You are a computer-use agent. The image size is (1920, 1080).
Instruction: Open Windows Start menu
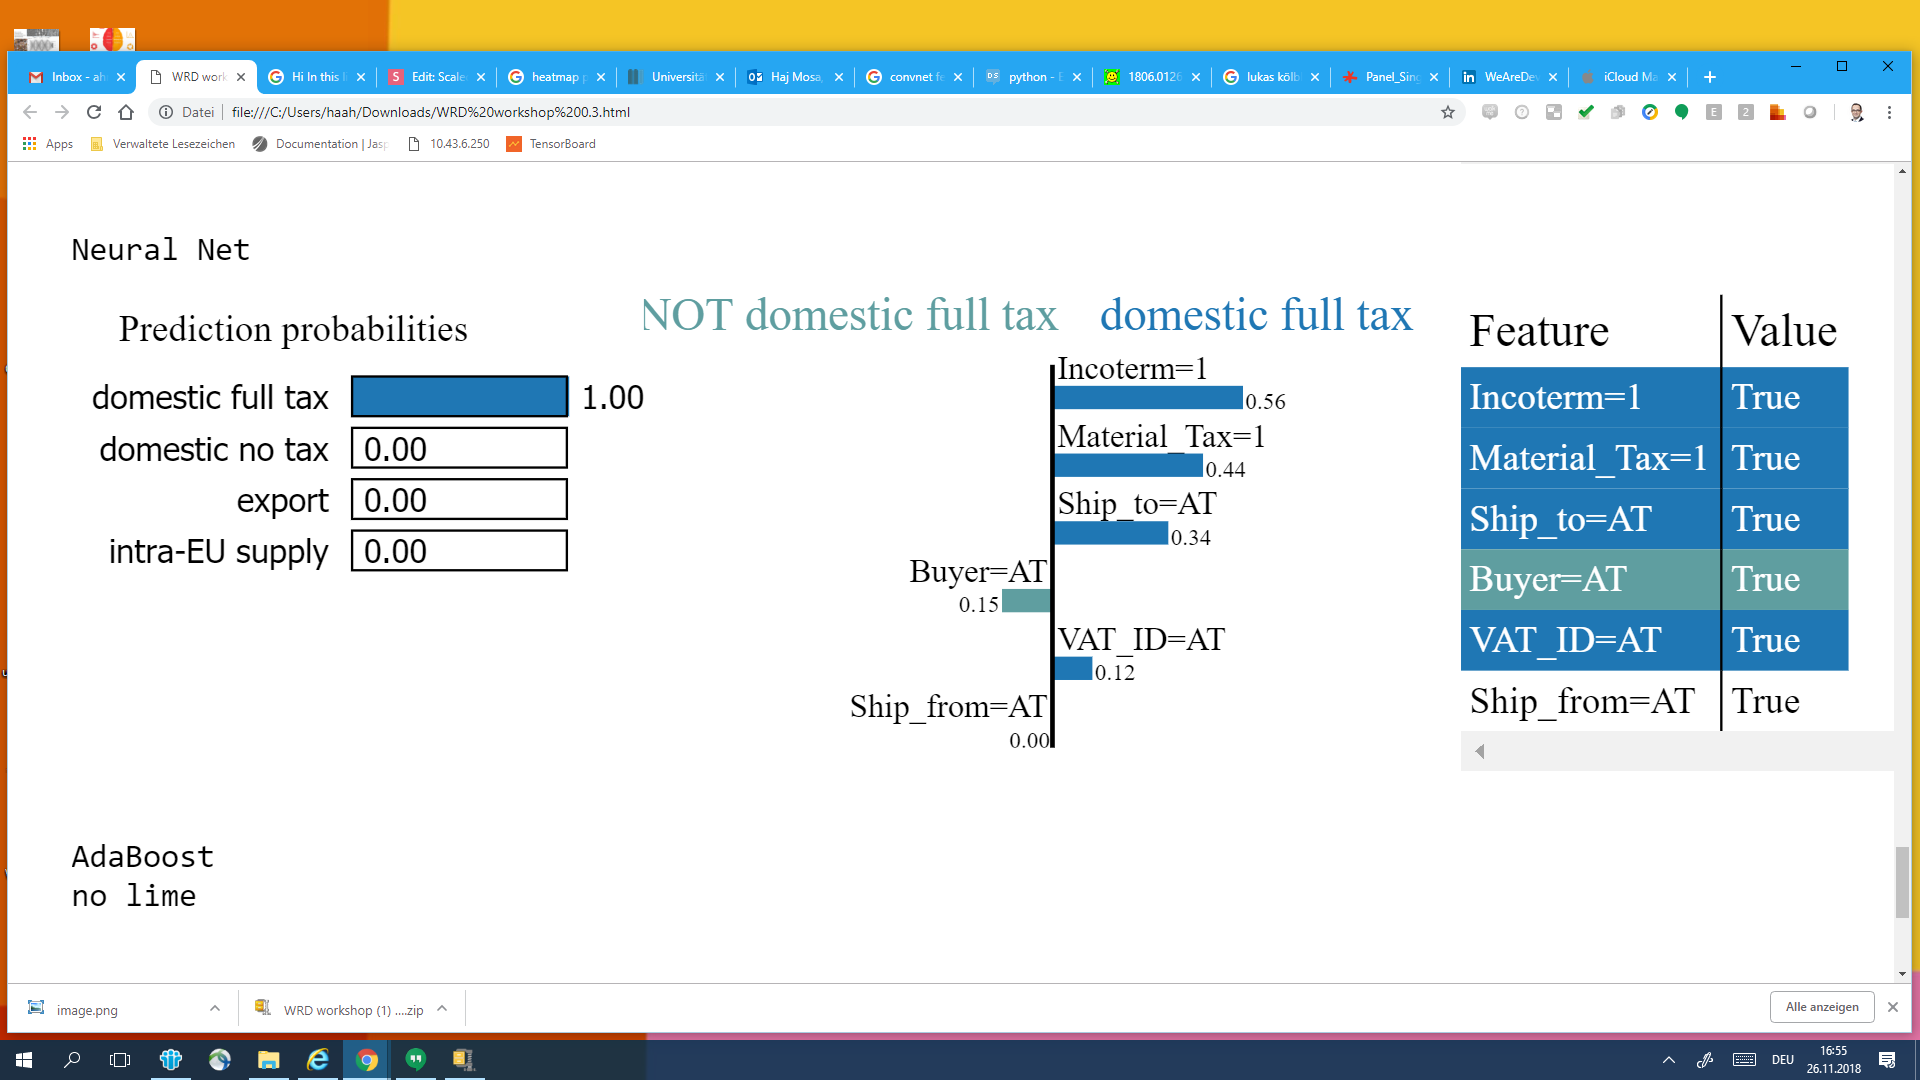pyautogui.click(x=24, y=1060)
